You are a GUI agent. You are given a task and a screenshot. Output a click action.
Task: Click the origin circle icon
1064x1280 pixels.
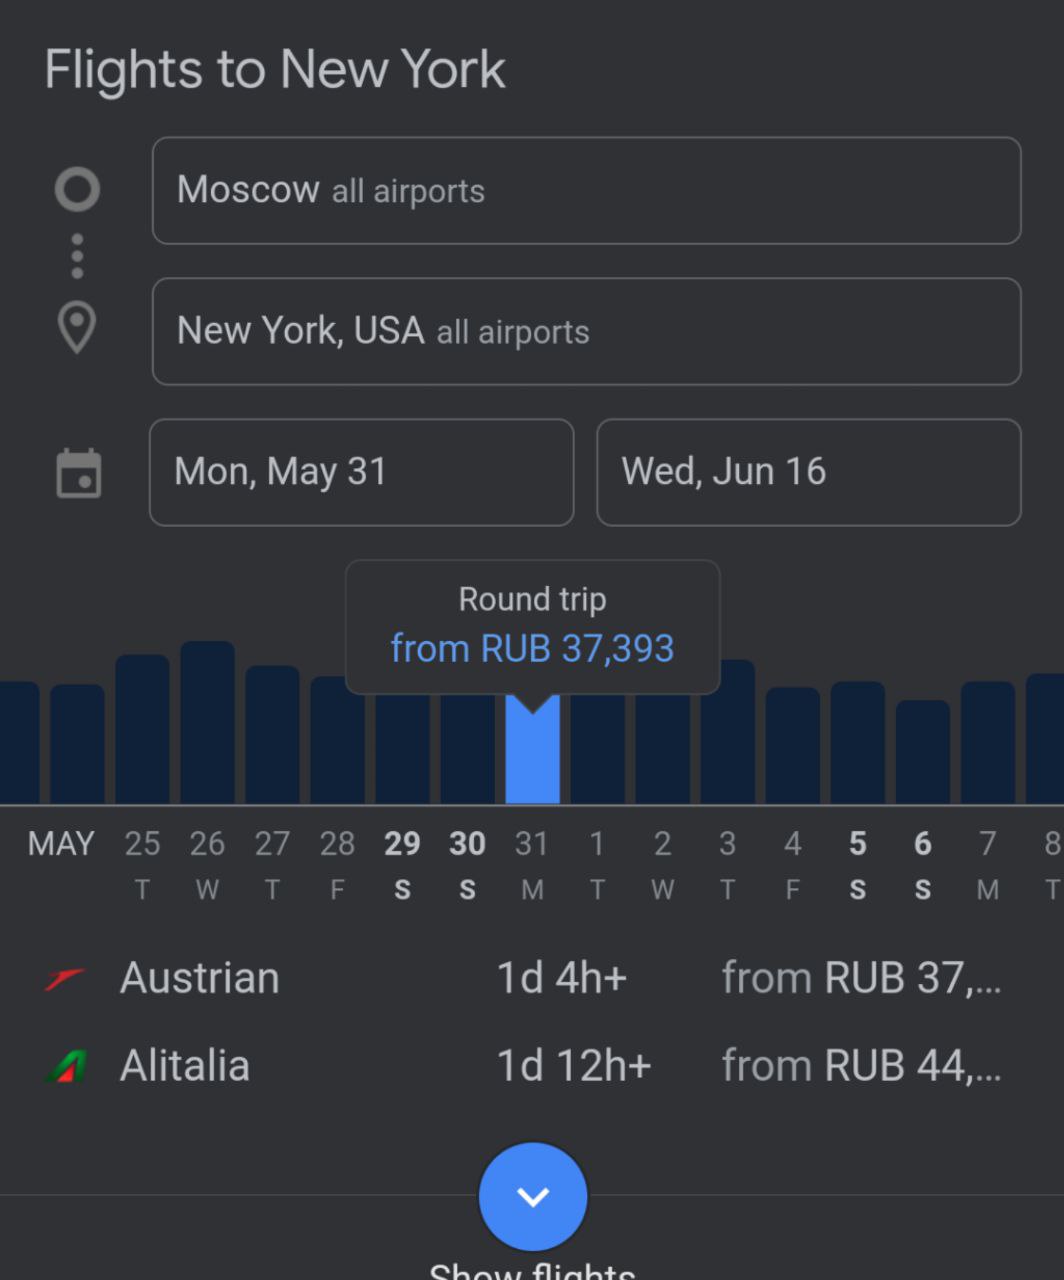[77, 190]
